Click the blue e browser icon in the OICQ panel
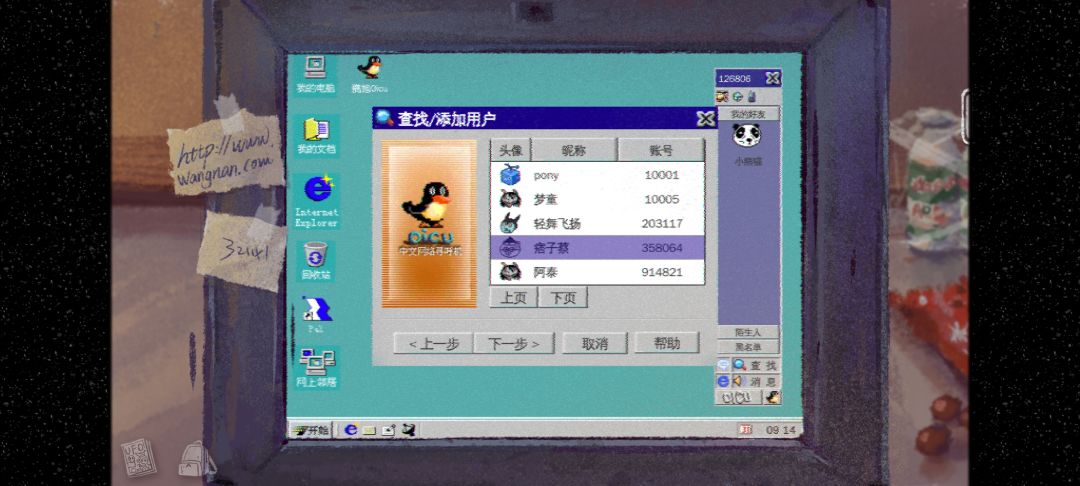Image resolution: width=1080 pixels, height=486 pixels. pyautogui.click(x=723, y=381)
